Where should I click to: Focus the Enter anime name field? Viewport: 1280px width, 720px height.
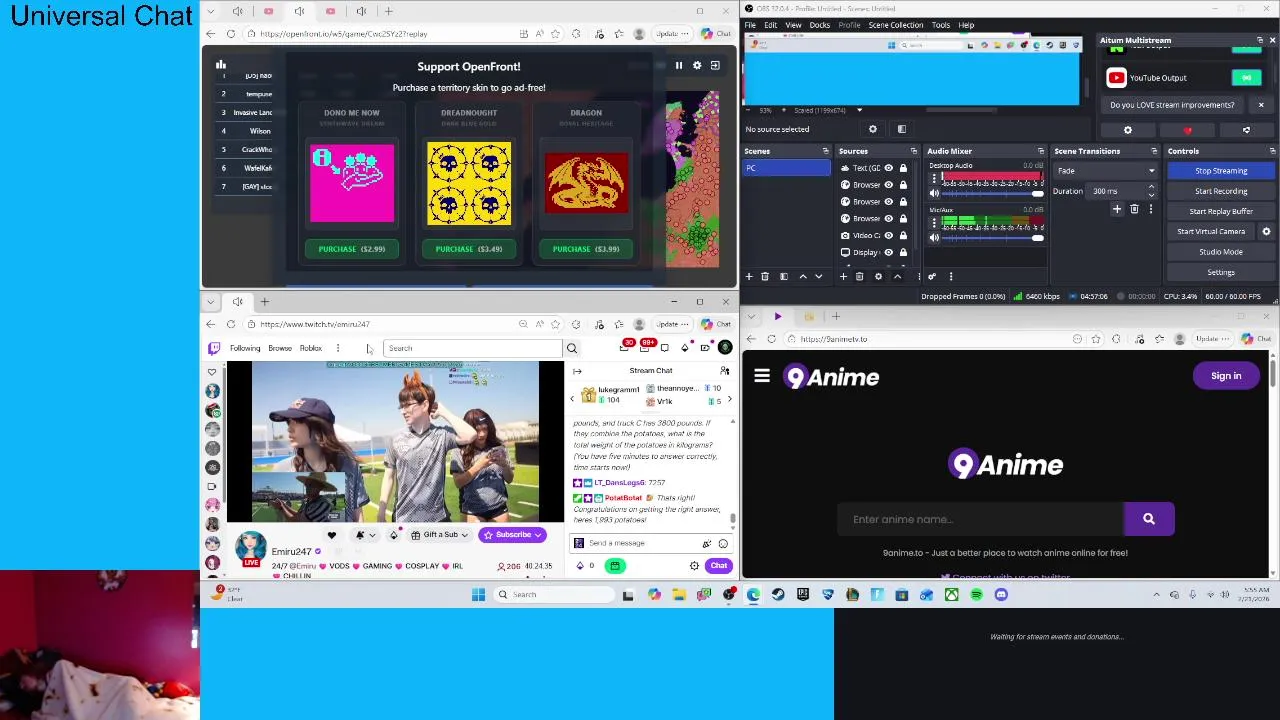coord(981,519)
